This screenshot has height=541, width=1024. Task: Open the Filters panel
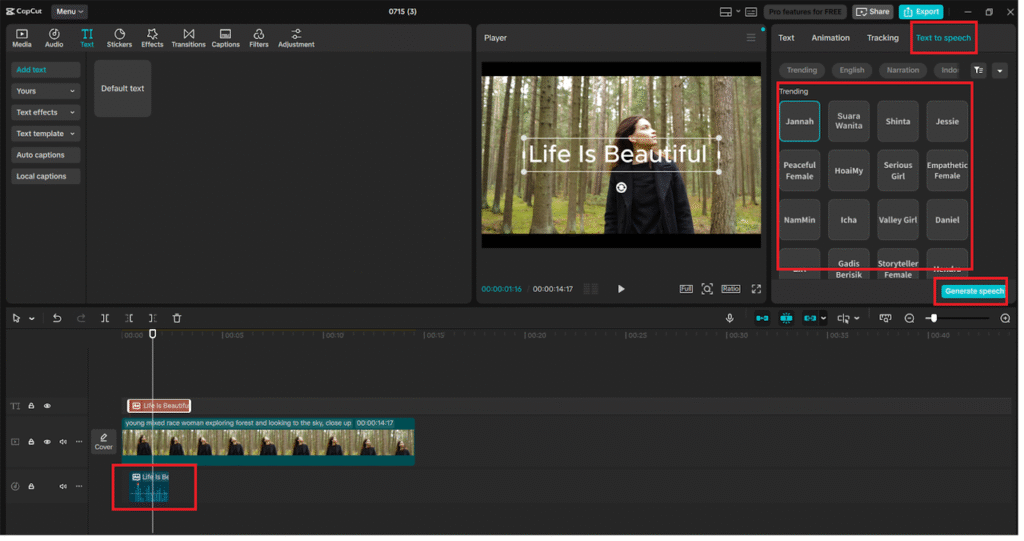[x=258, y=38]
